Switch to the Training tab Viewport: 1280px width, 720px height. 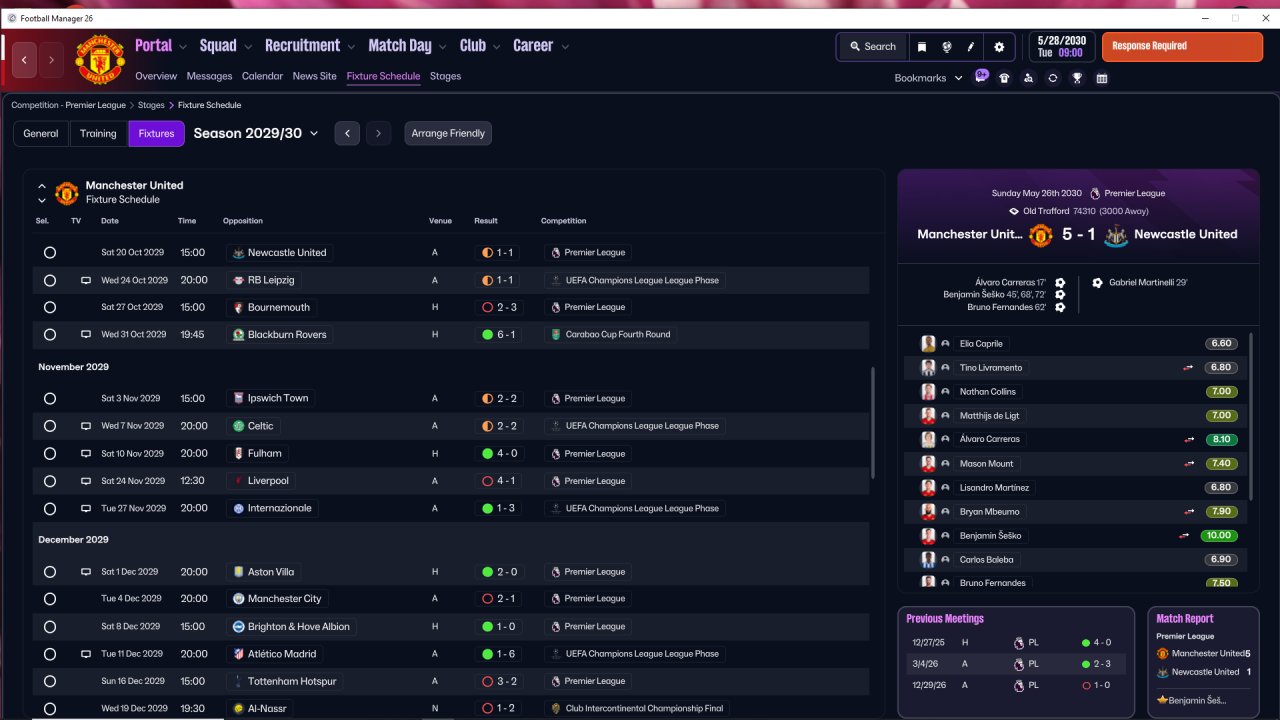(x=99, y=133)
